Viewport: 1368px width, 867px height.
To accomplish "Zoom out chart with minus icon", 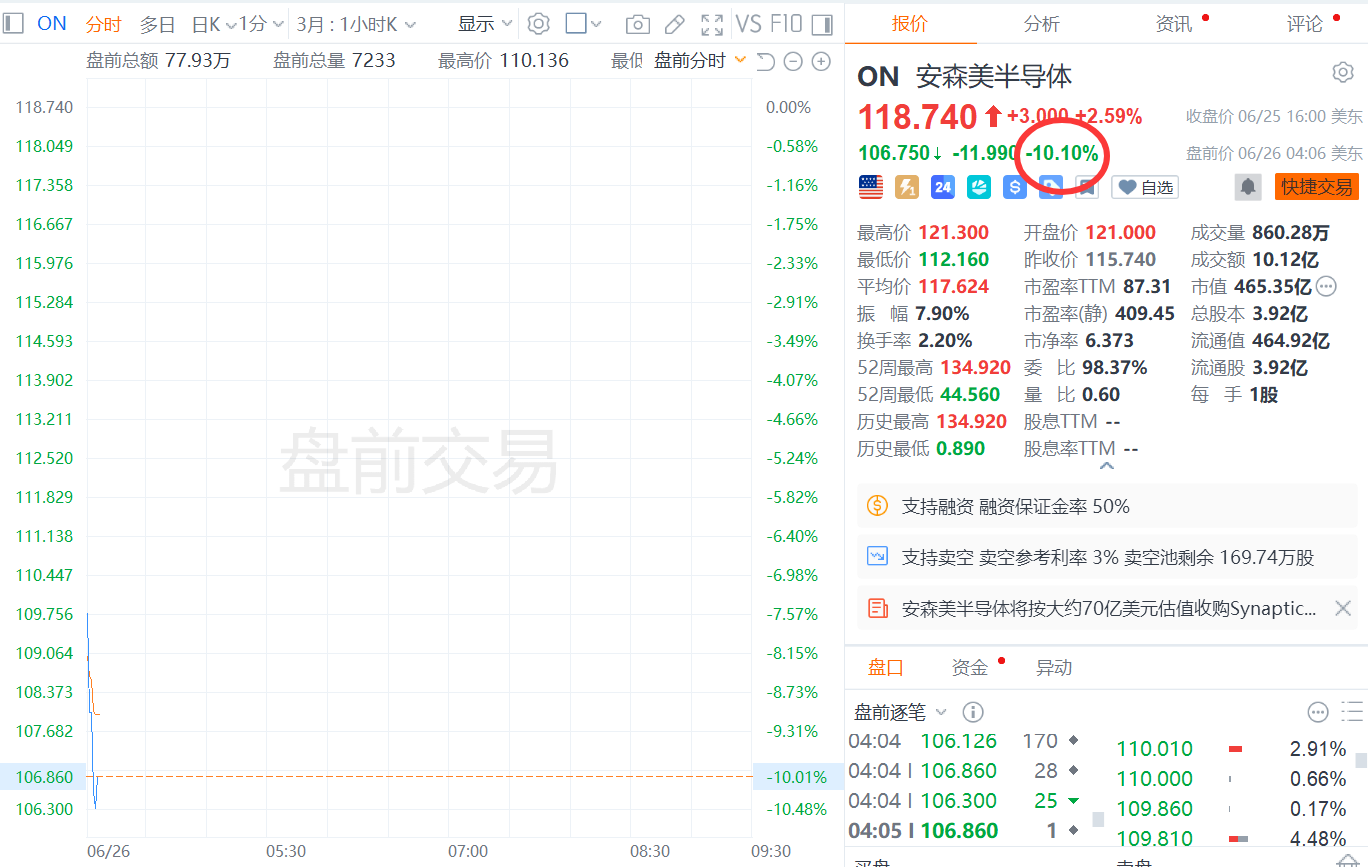I will pyautogui.click(x=793, y=62).
